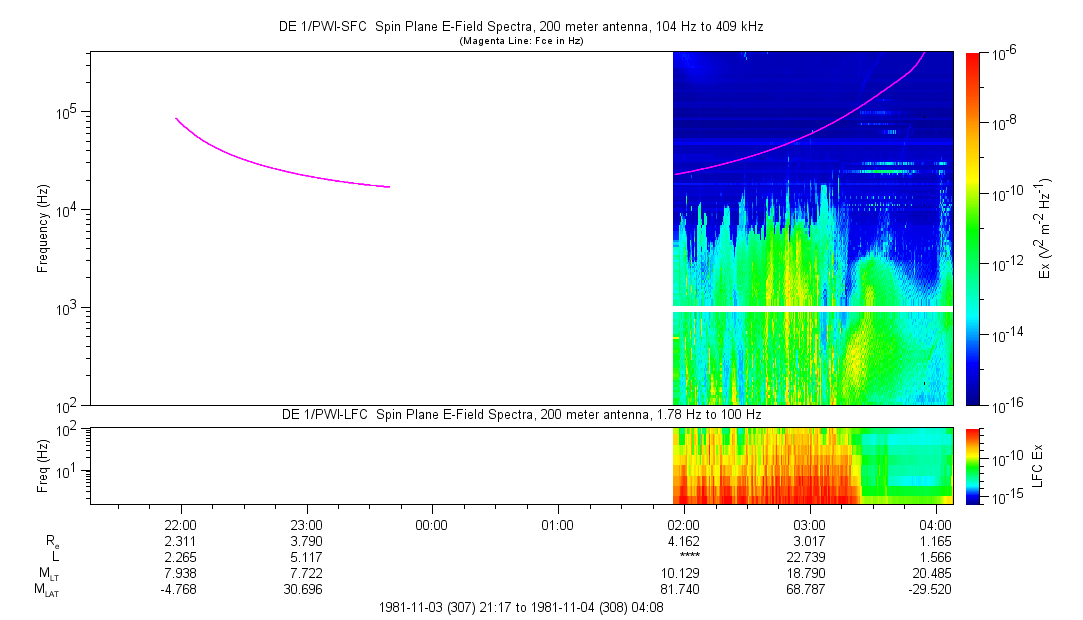
Task: Click the Freq (Hz) label of lower panel
Action: (43, 465)
